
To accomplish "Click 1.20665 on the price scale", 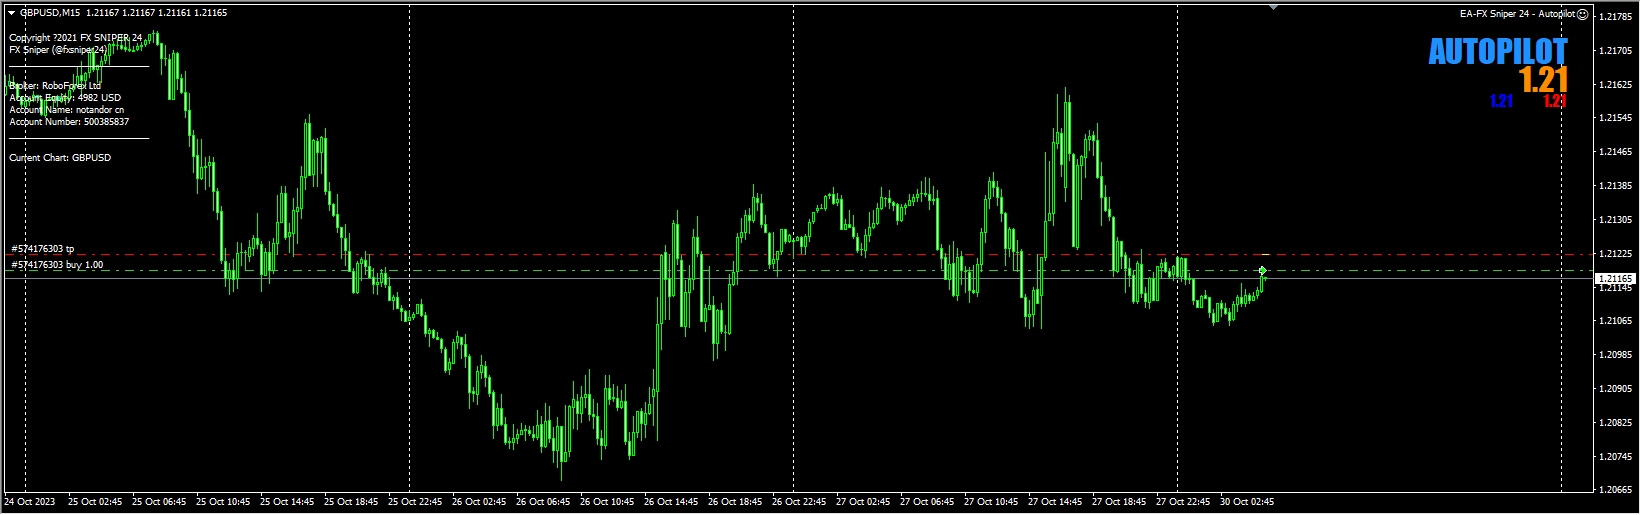I will 1616,490.
